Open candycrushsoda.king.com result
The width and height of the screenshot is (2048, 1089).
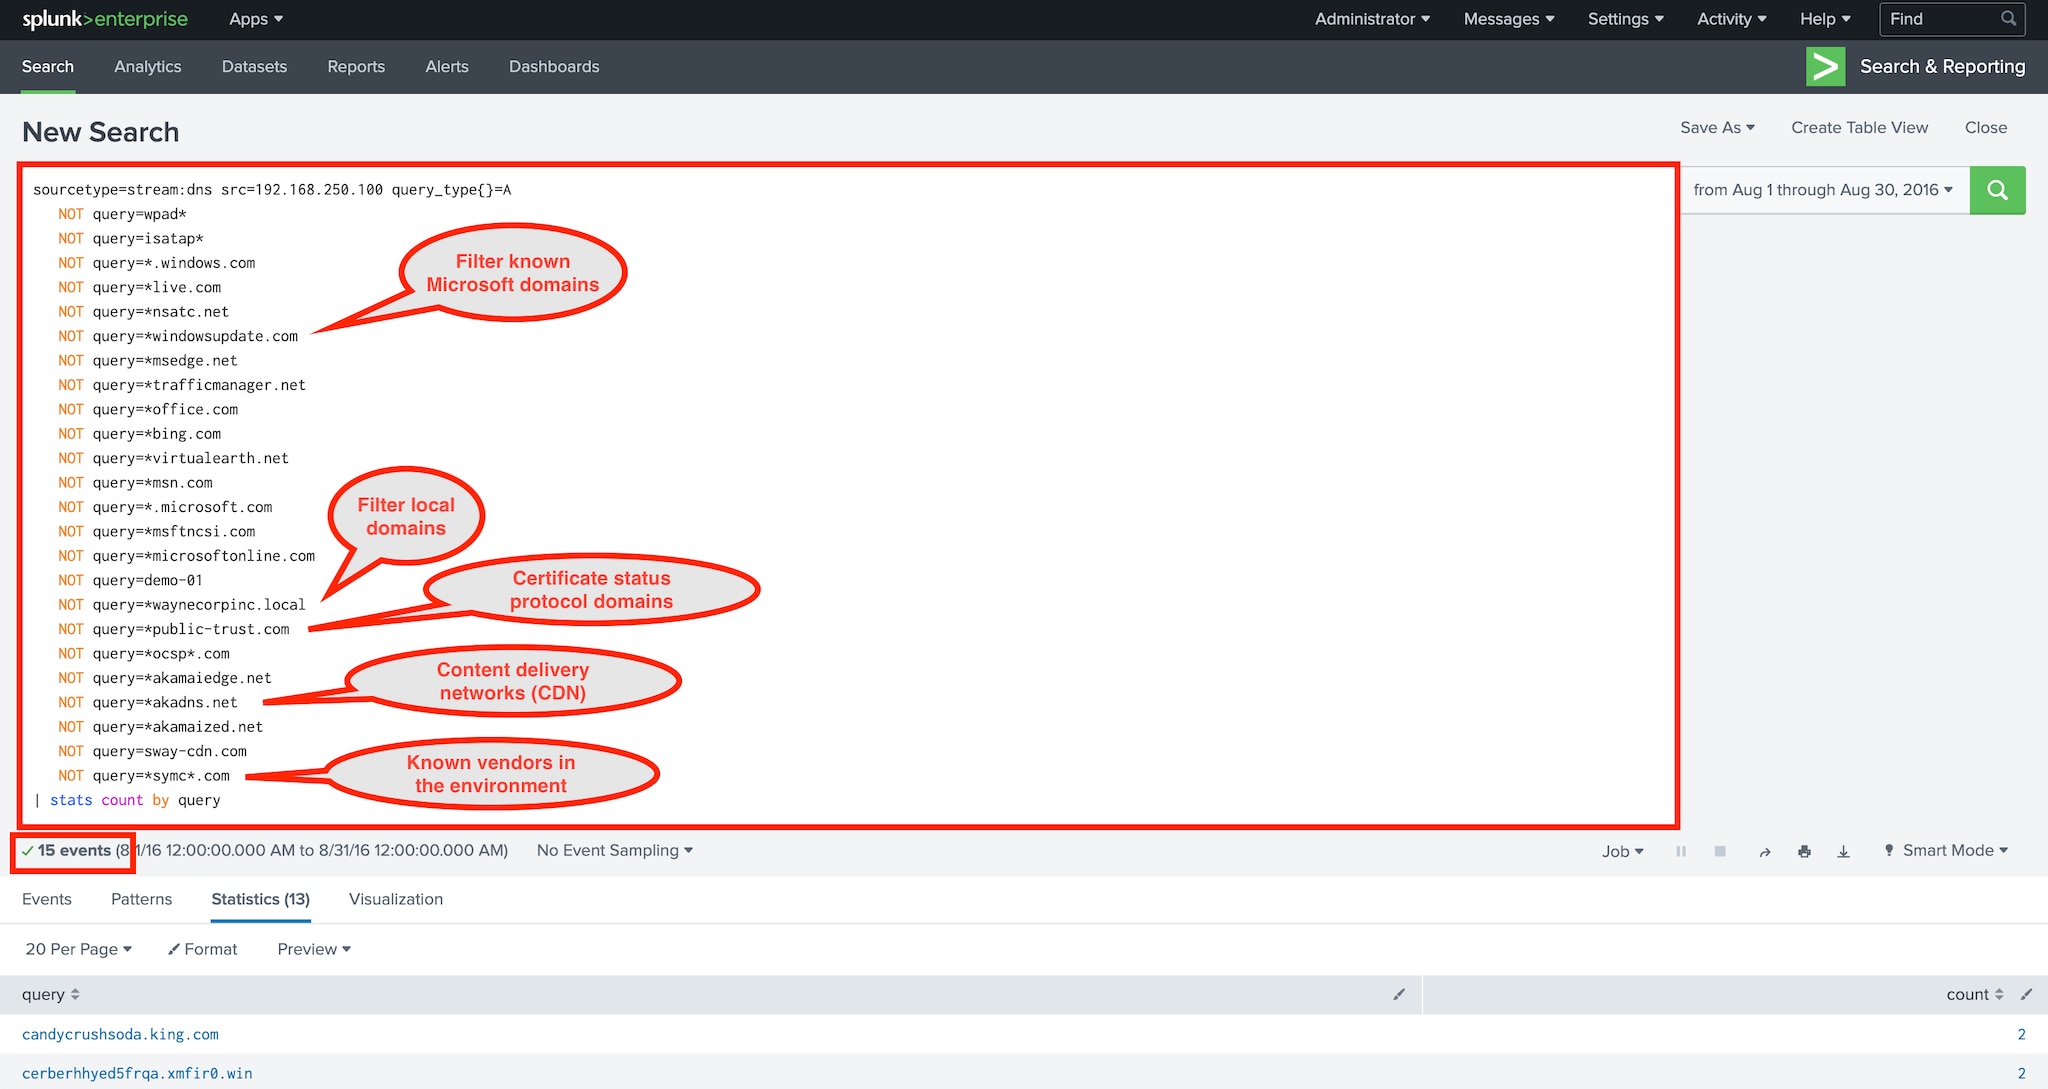pyautogui.click(x=120, y=1034)
